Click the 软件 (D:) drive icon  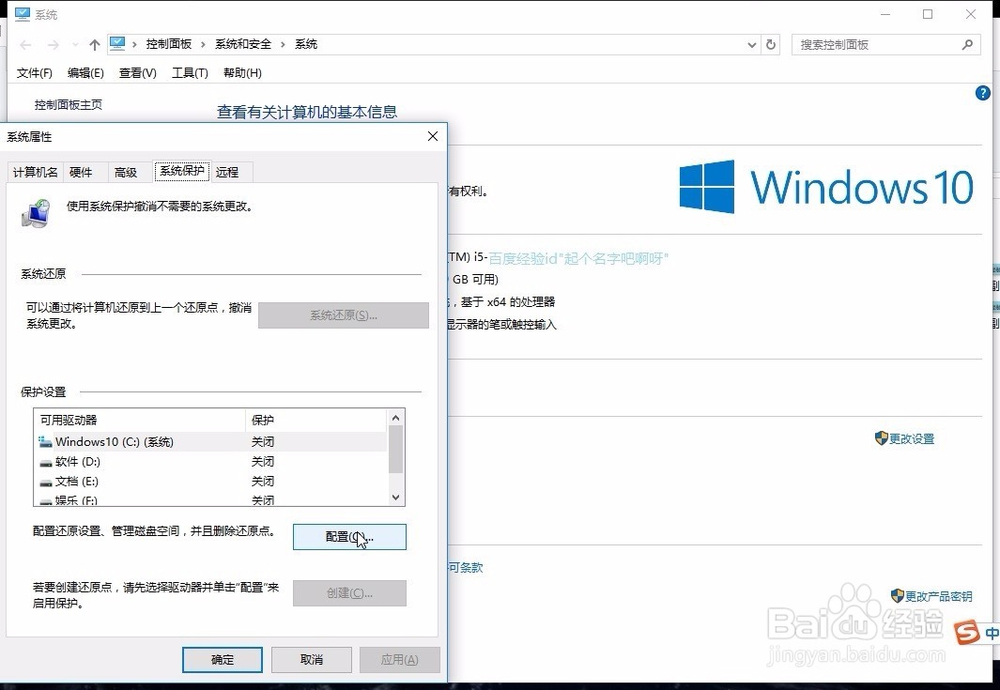tap(48, 461)
